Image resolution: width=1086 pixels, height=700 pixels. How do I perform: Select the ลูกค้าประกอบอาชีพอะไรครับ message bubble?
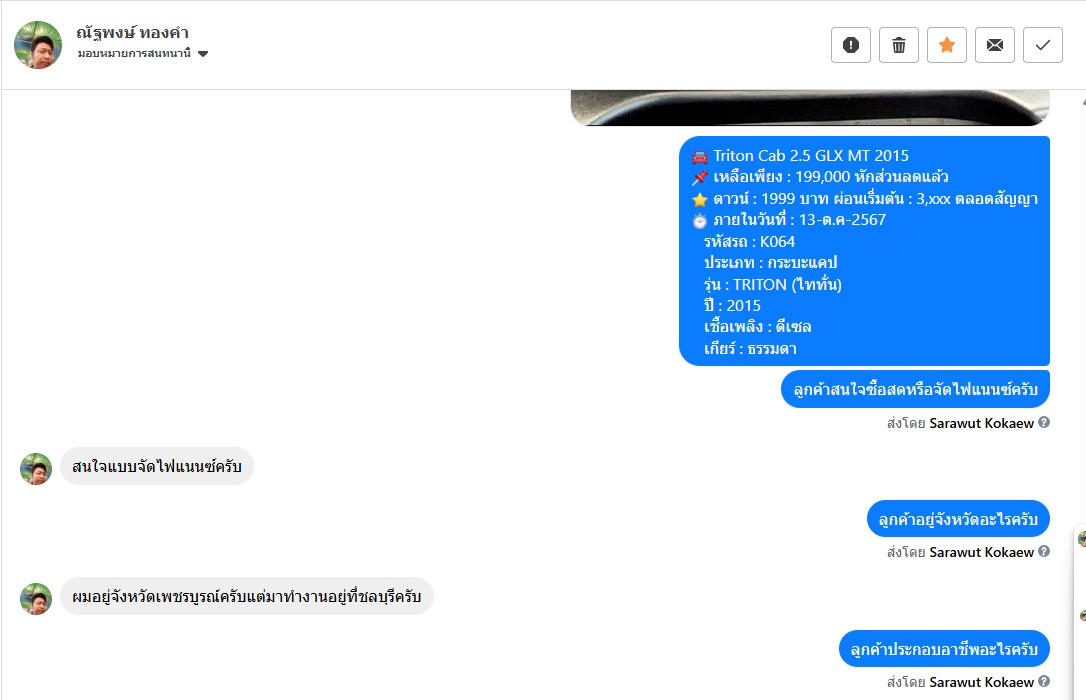pos(944,649)
